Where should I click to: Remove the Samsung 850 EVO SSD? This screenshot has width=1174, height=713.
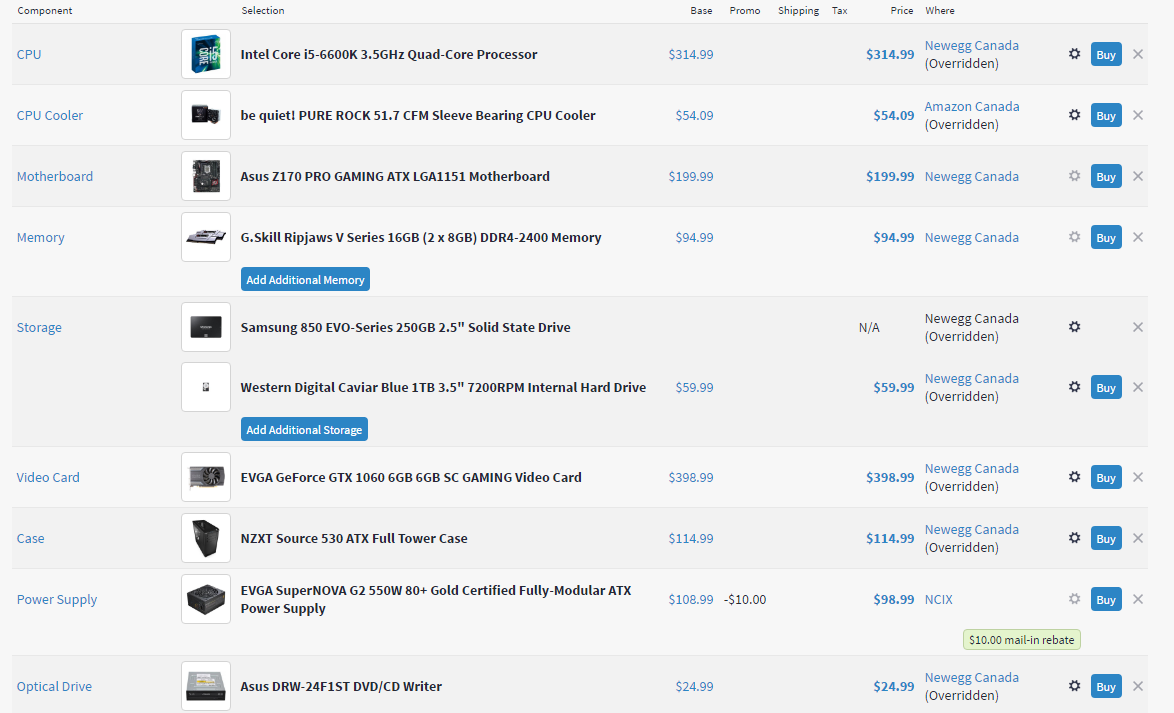click(x=1138, y=327)
